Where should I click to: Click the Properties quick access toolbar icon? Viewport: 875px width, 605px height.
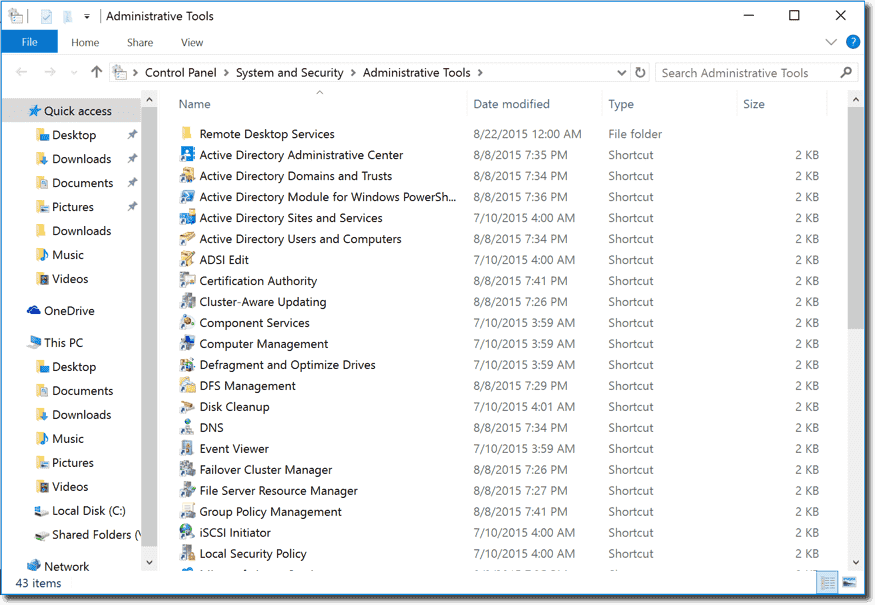click(46, 17)
